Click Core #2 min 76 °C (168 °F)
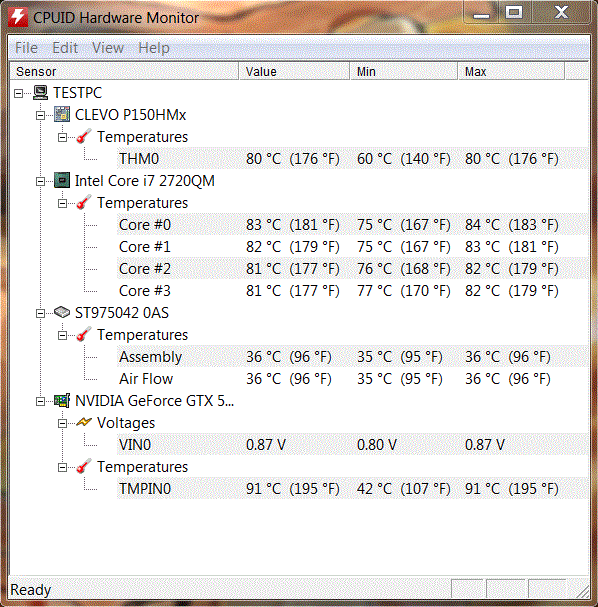Image resolution: width=598 pixels, height=607 pixels. (x=404, y=269)
